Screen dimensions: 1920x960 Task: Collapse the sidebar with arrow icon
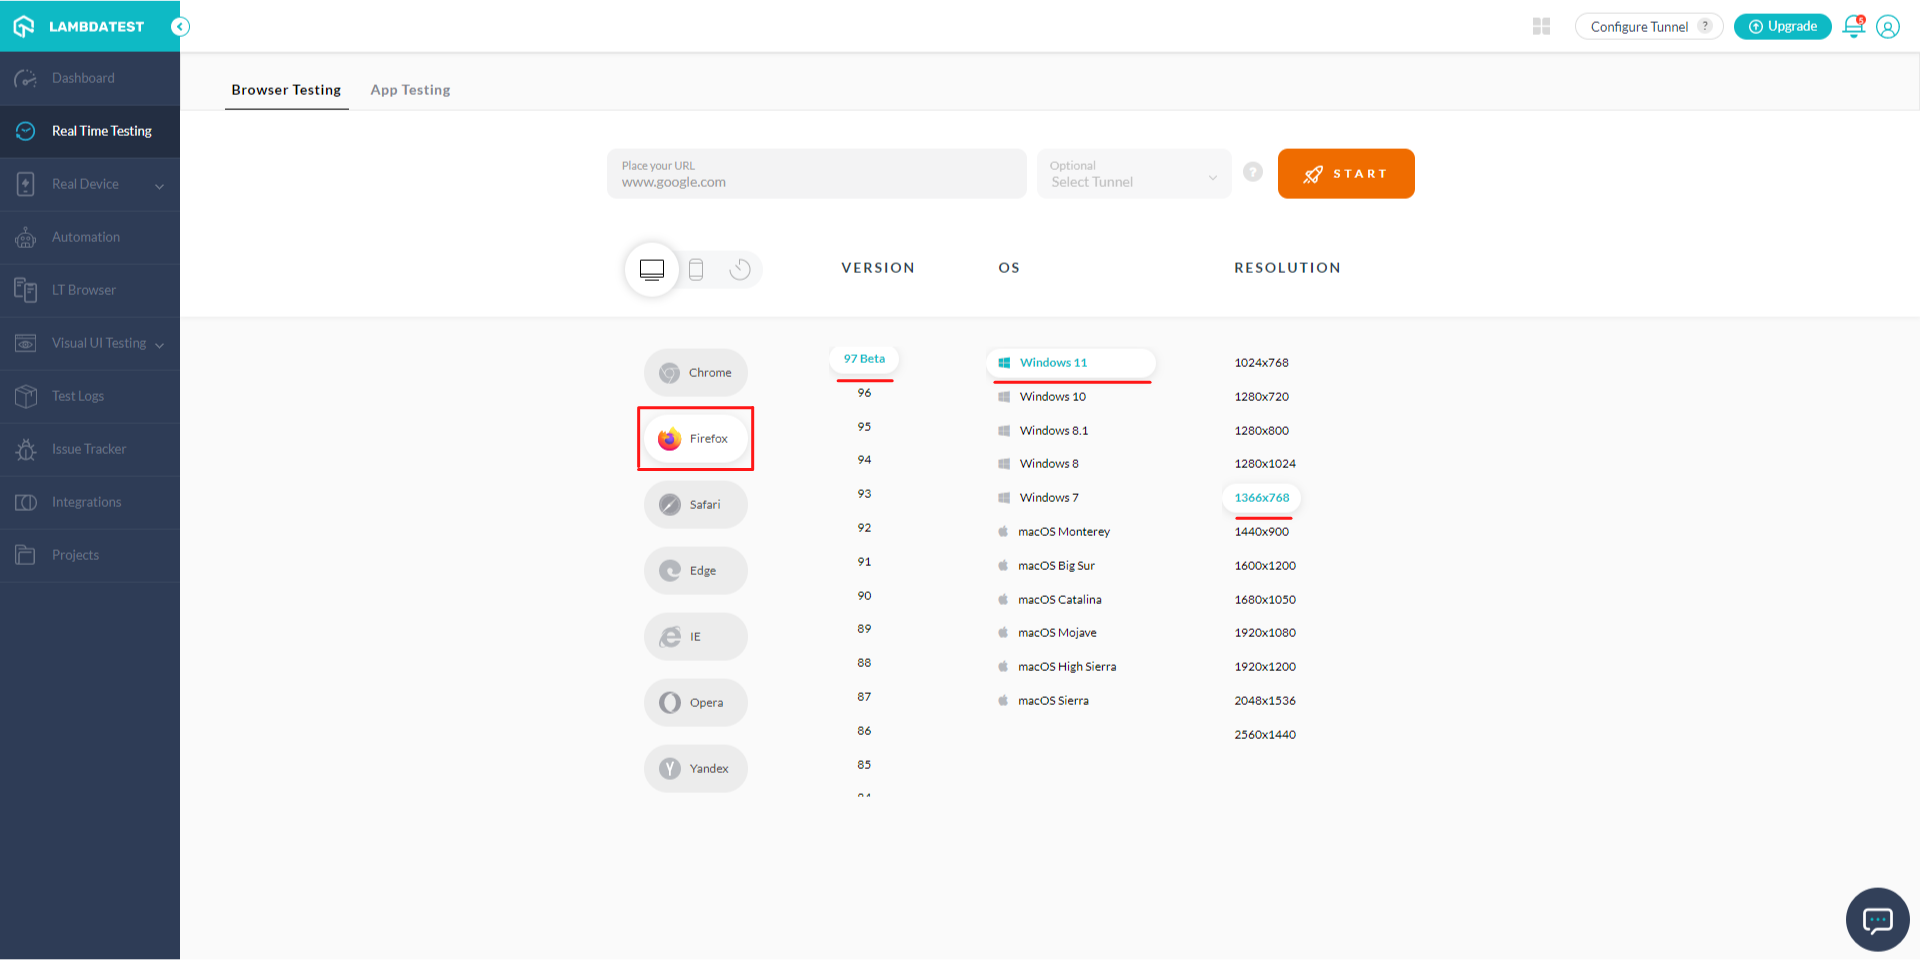click(180, 27)
